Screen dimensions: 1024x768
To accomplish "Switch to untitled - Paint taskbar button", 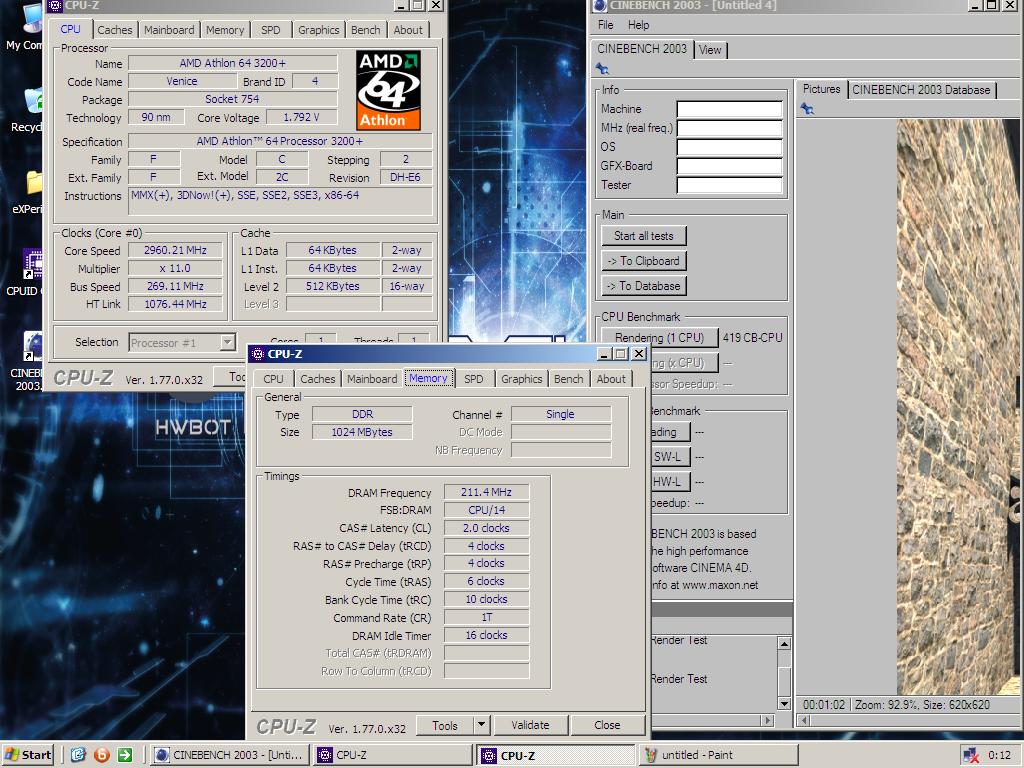I will point(718,755).
